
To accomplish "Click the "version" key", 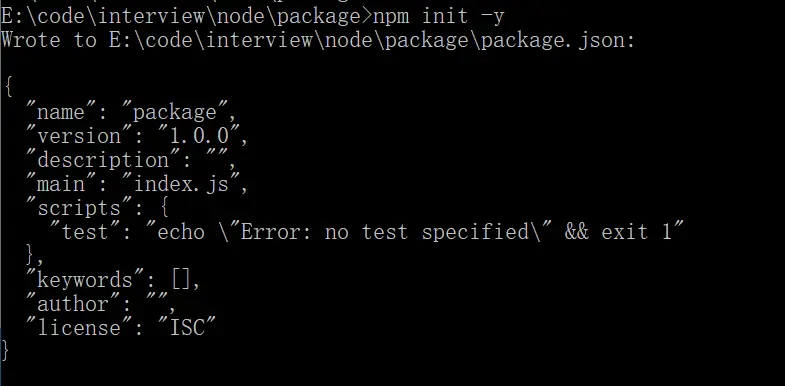I will point(79,136).
